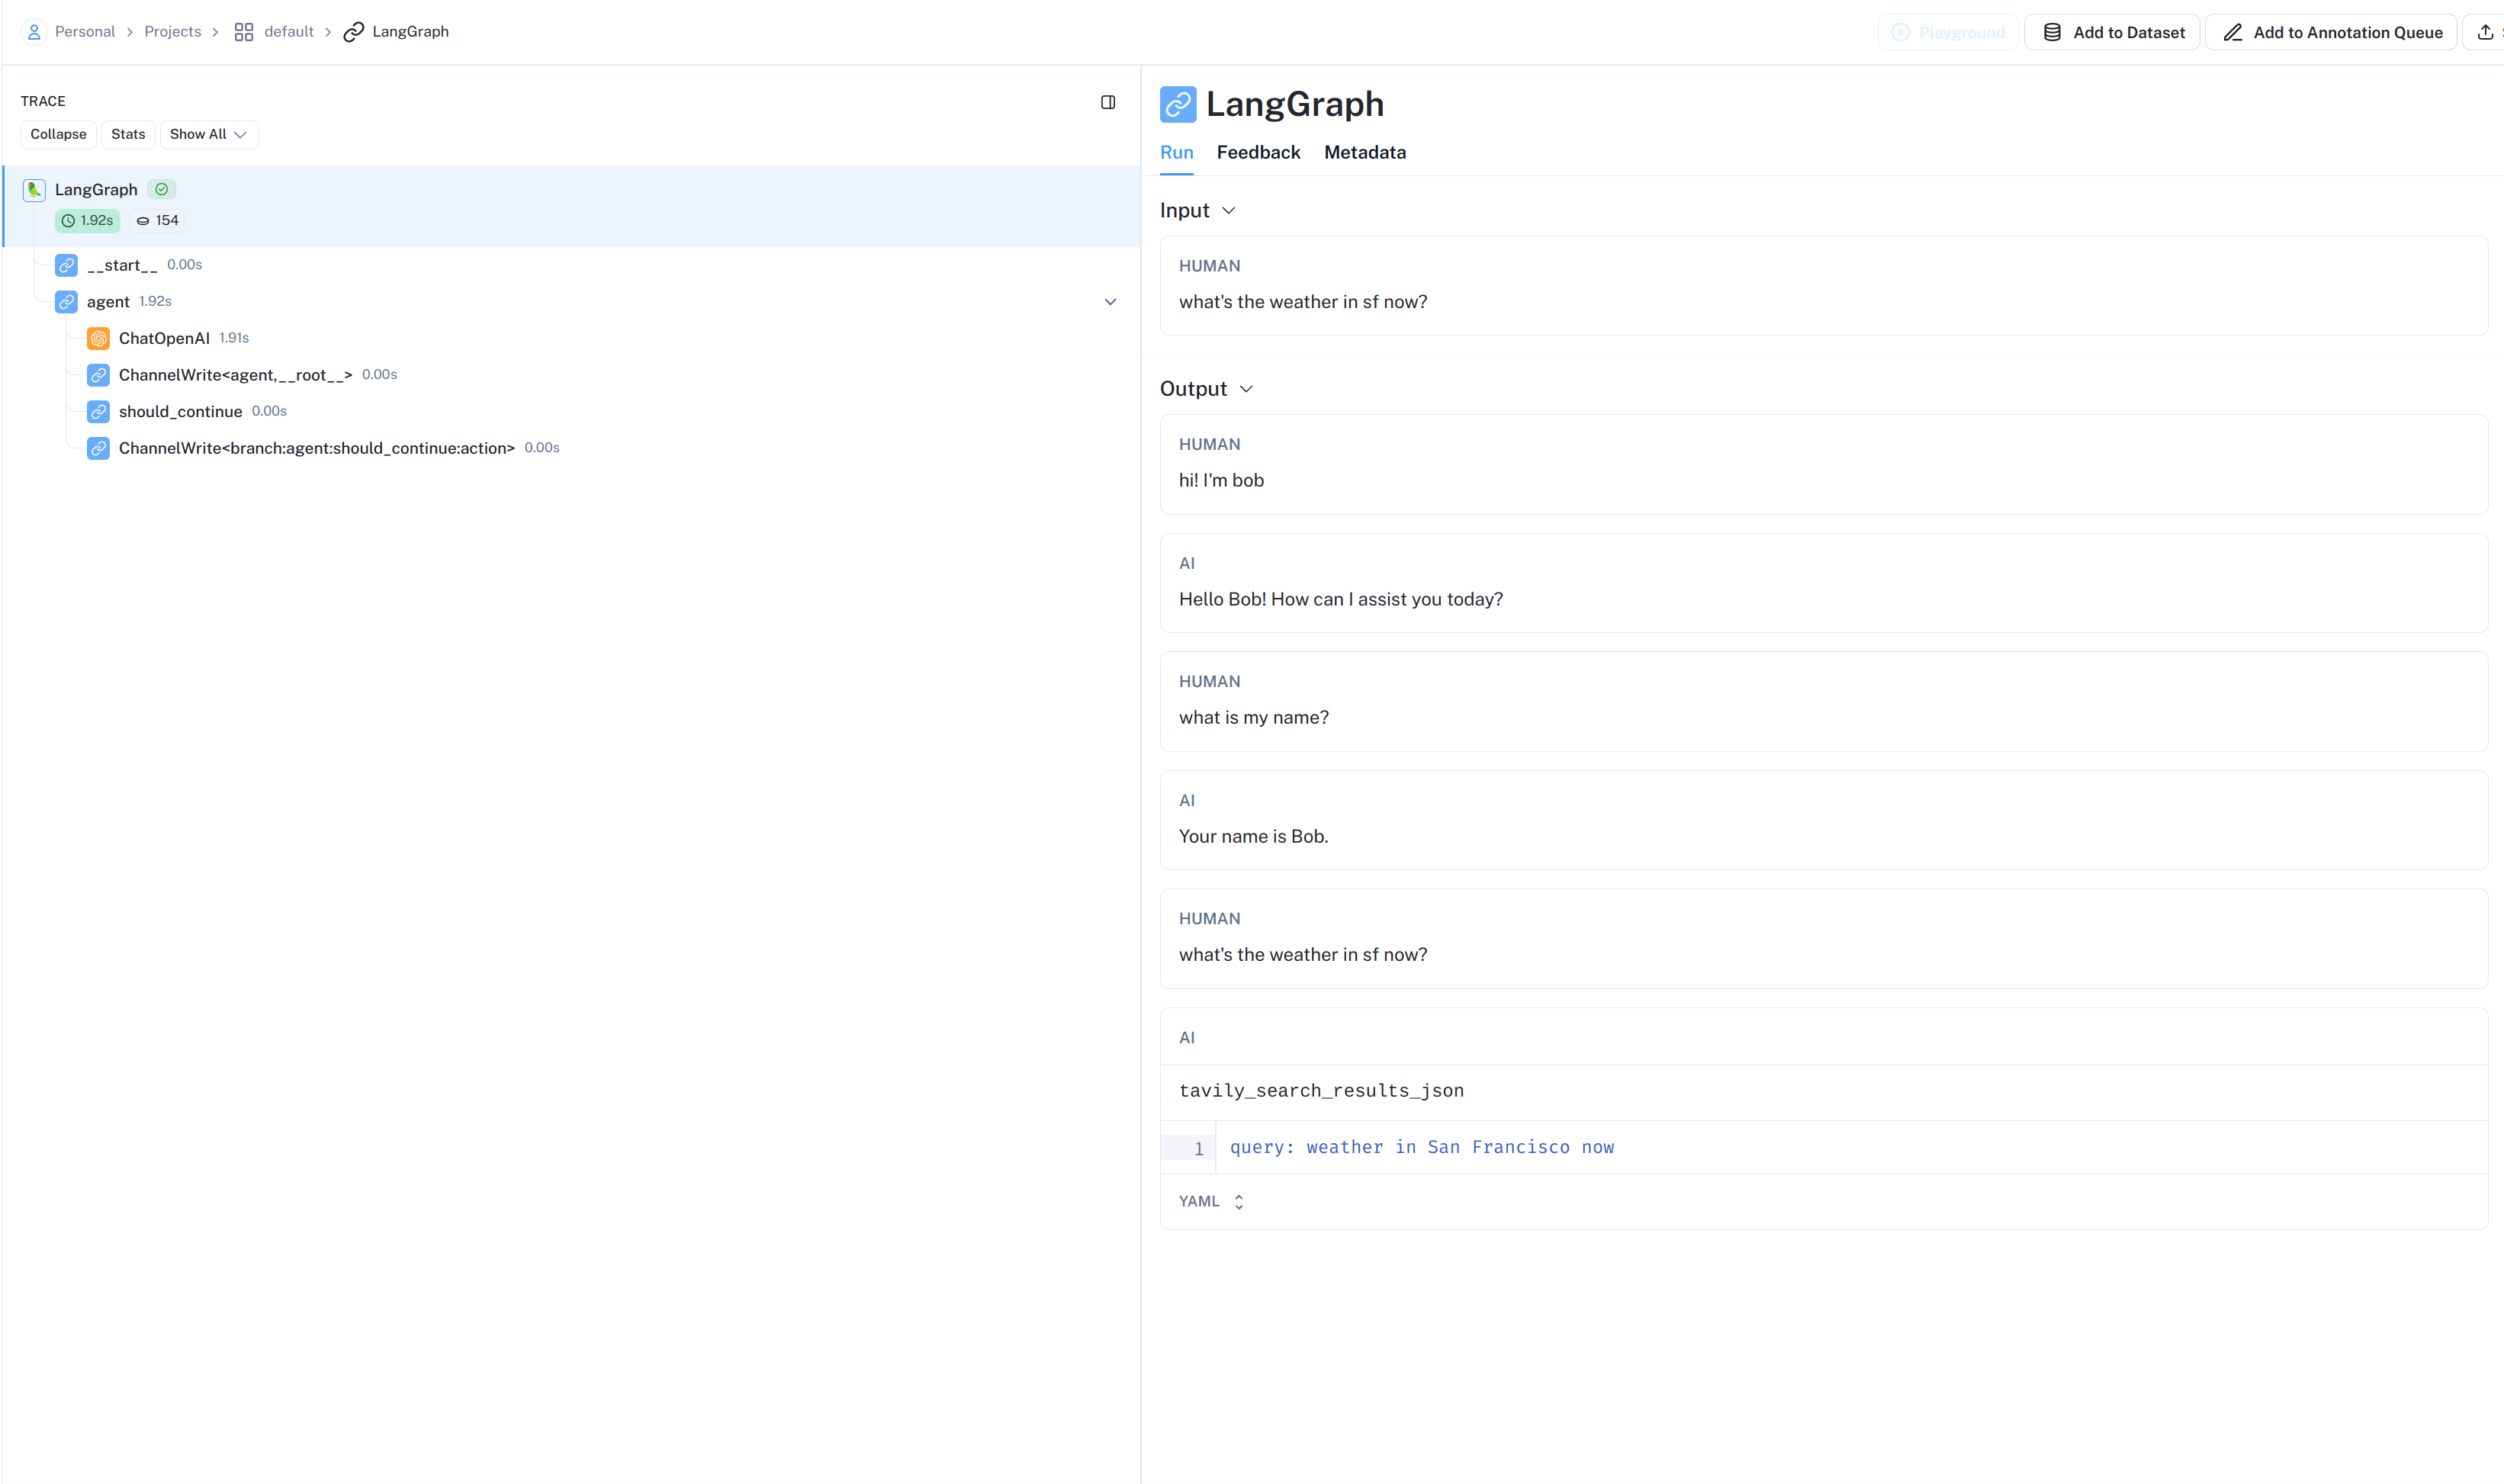Click the large LangGraph header chain icon
2504x1484 pixels.
click(1178, 104)
